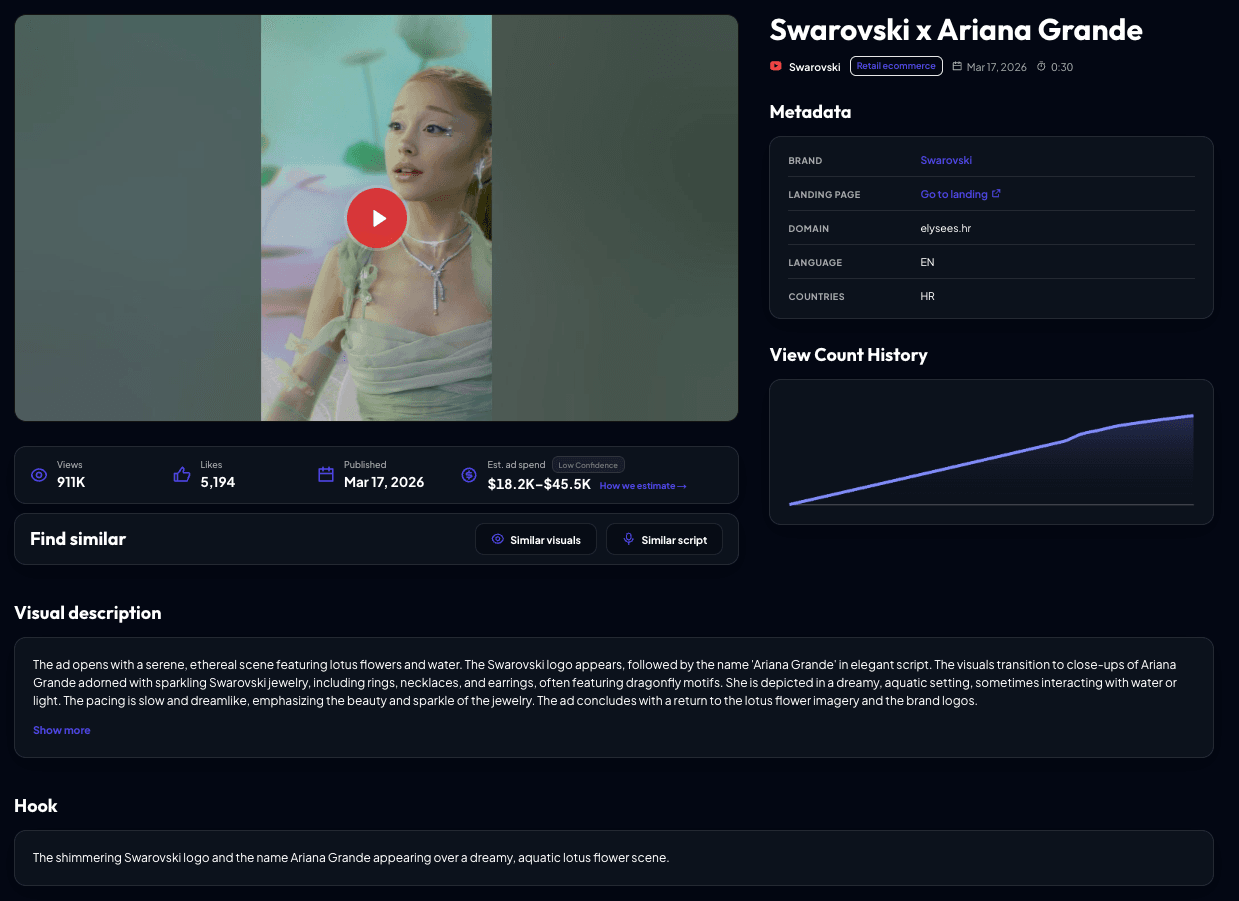
Task: Find ads with Similar visuals
Action: coord(536,540)
